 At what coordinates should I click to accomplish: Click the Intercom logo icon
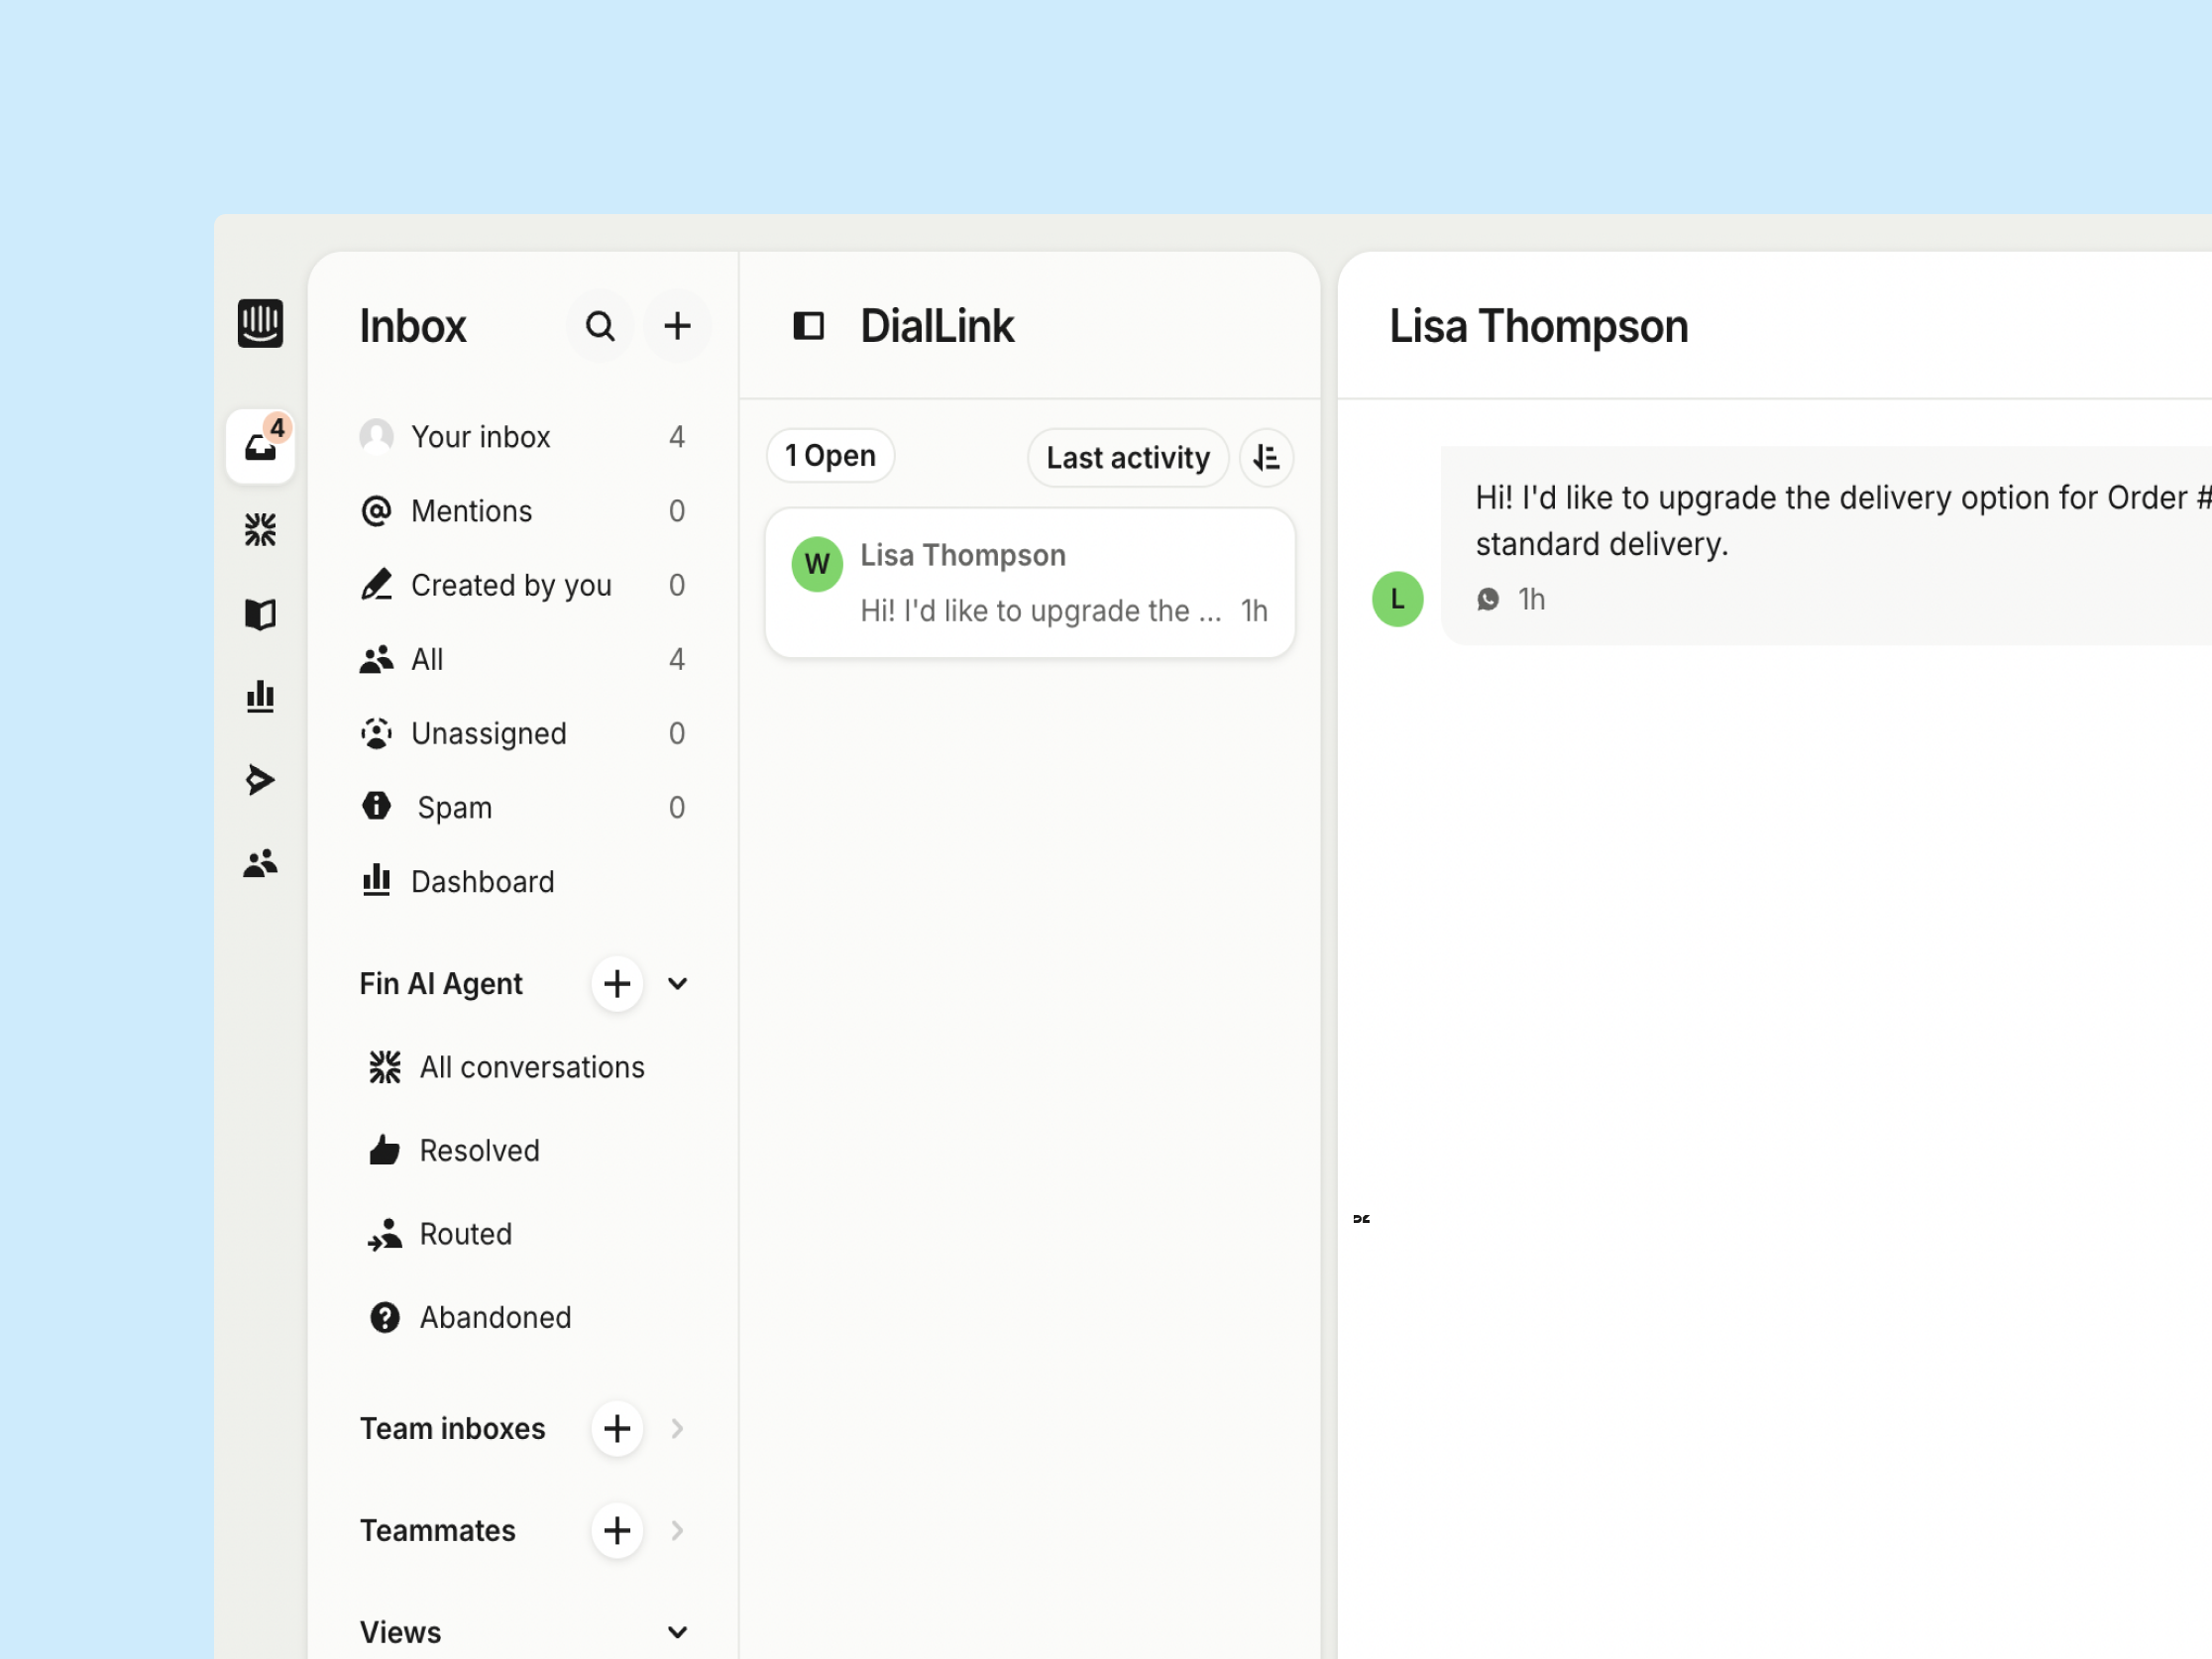260,324
